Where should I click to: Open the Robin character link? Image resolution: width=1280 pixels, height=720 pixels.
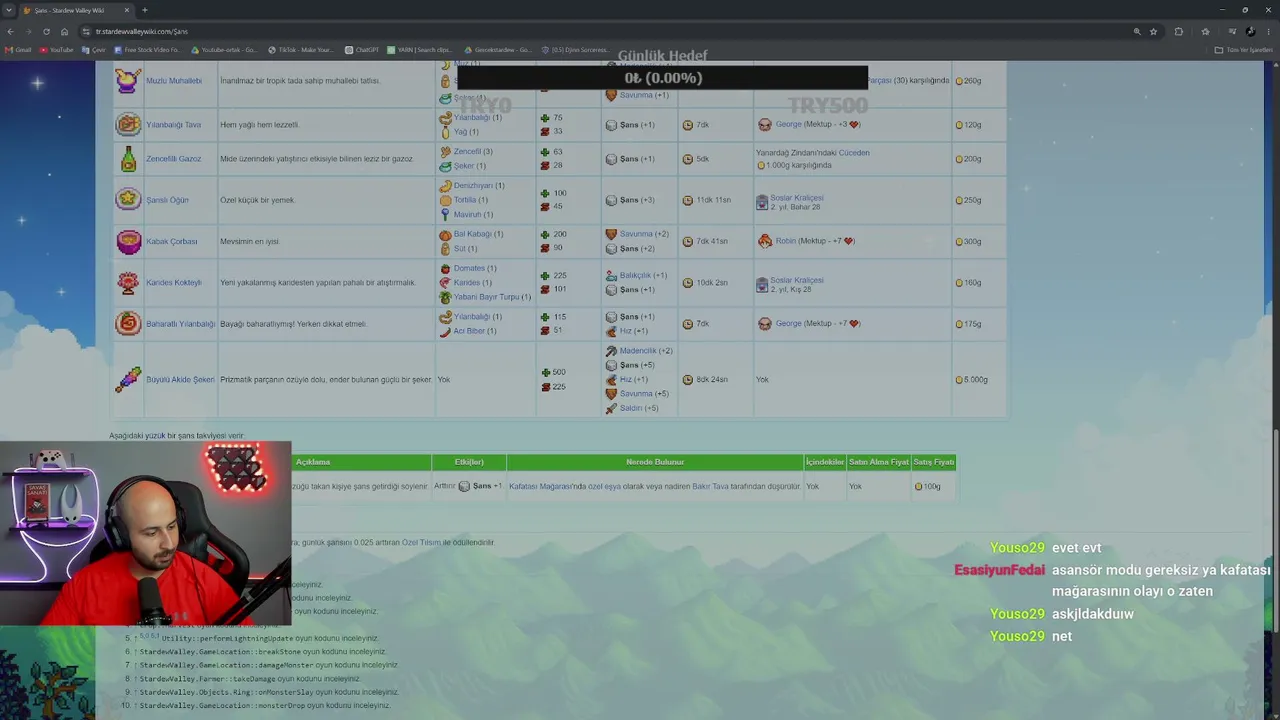tap(785, 241)
